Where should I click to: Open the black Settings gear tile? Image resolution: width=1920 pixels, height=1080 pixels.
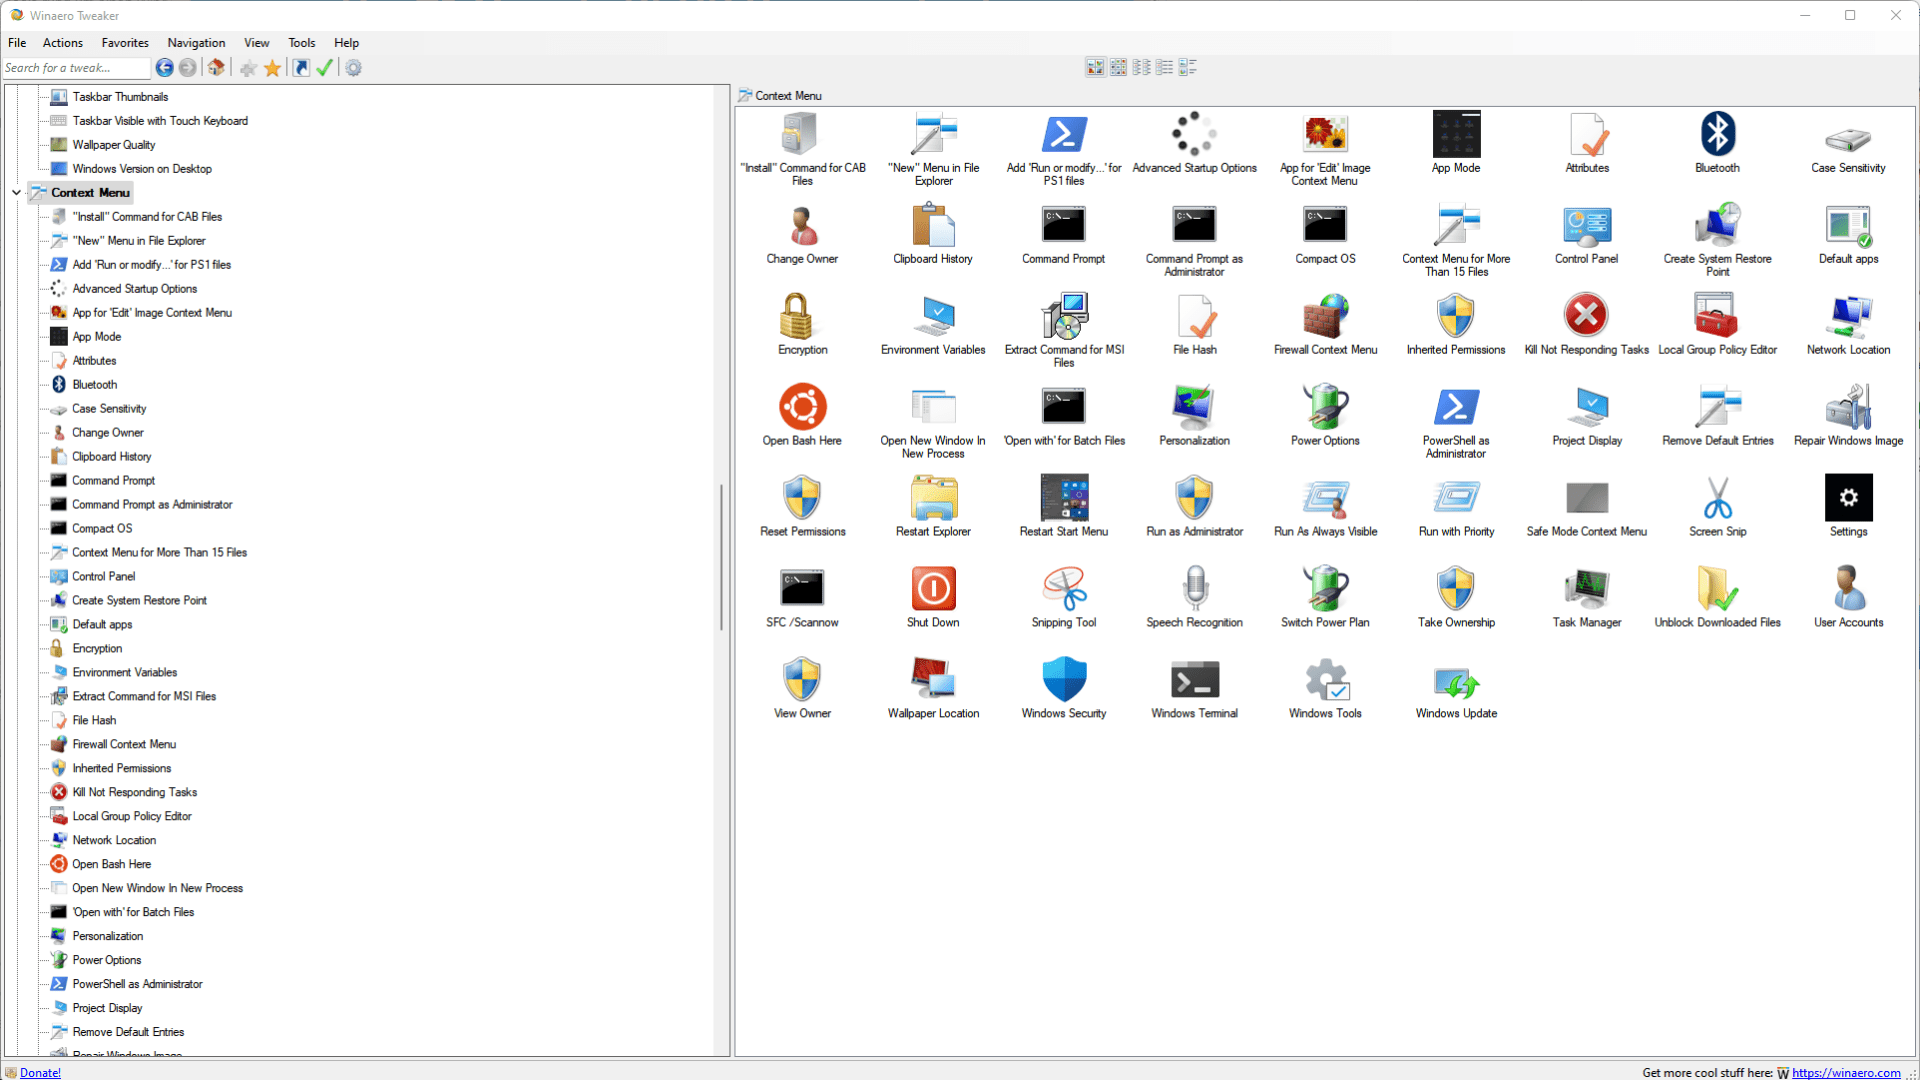tap(1848, 498)
